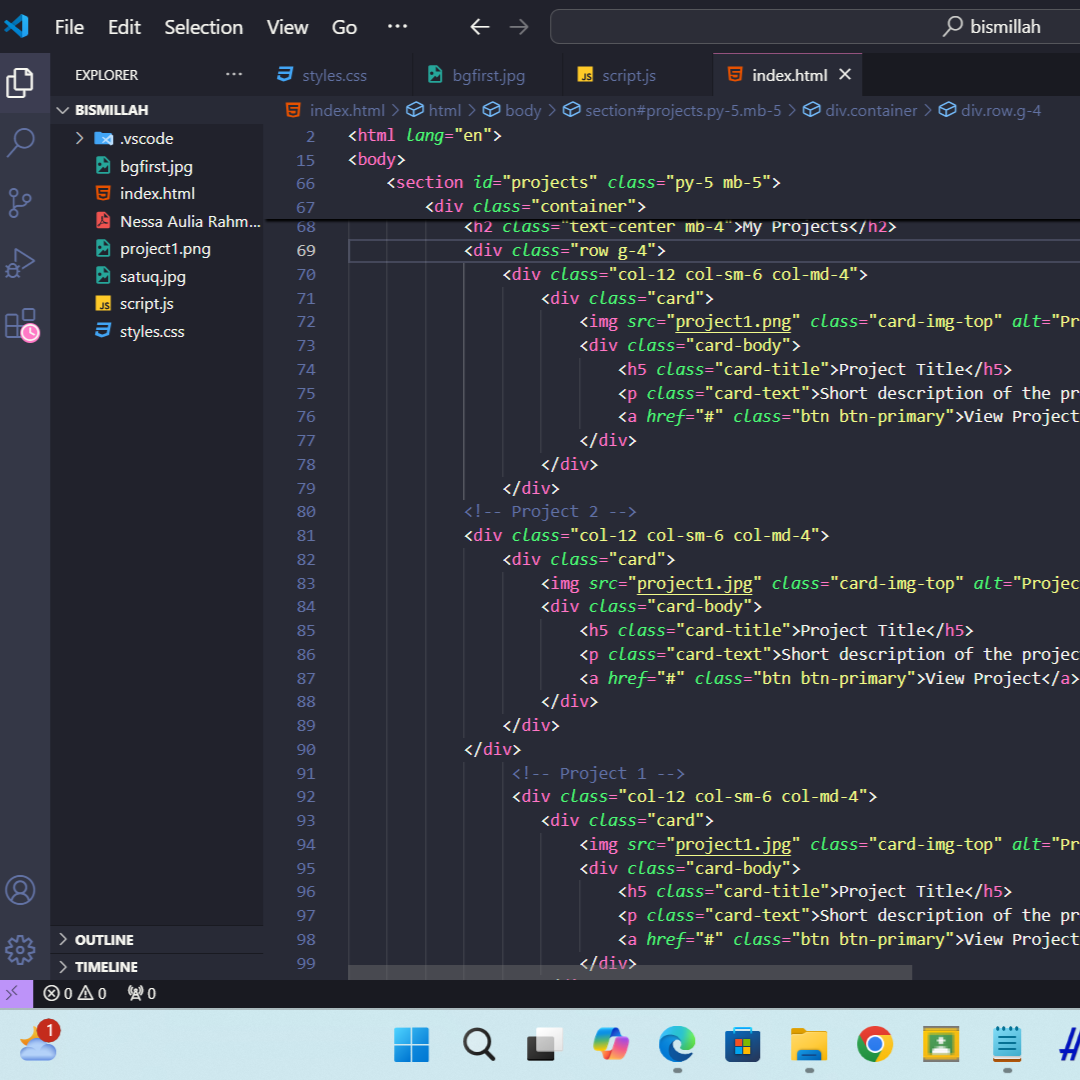The height and width of the screenshot is (1080, 1080).
Task: Click the remote window status icon
Action: [14, 993]
